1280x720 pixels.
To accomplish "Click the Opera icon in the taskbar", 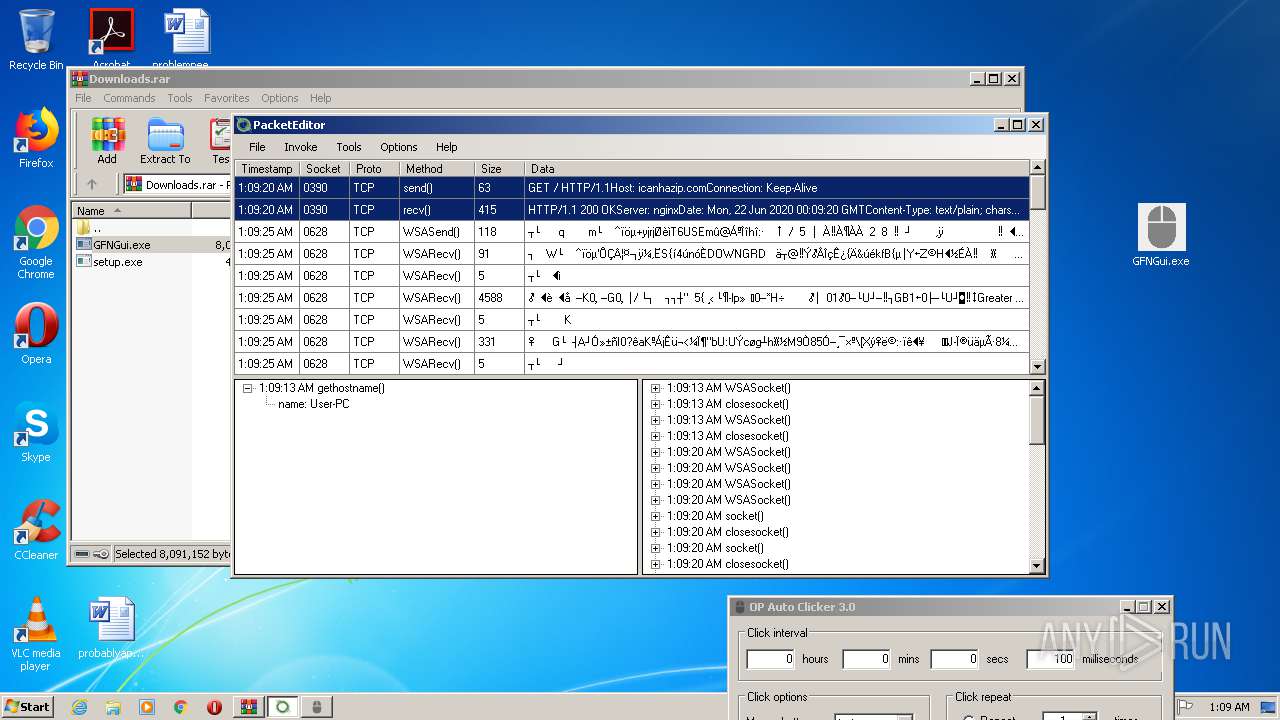I will coord(214,707).
